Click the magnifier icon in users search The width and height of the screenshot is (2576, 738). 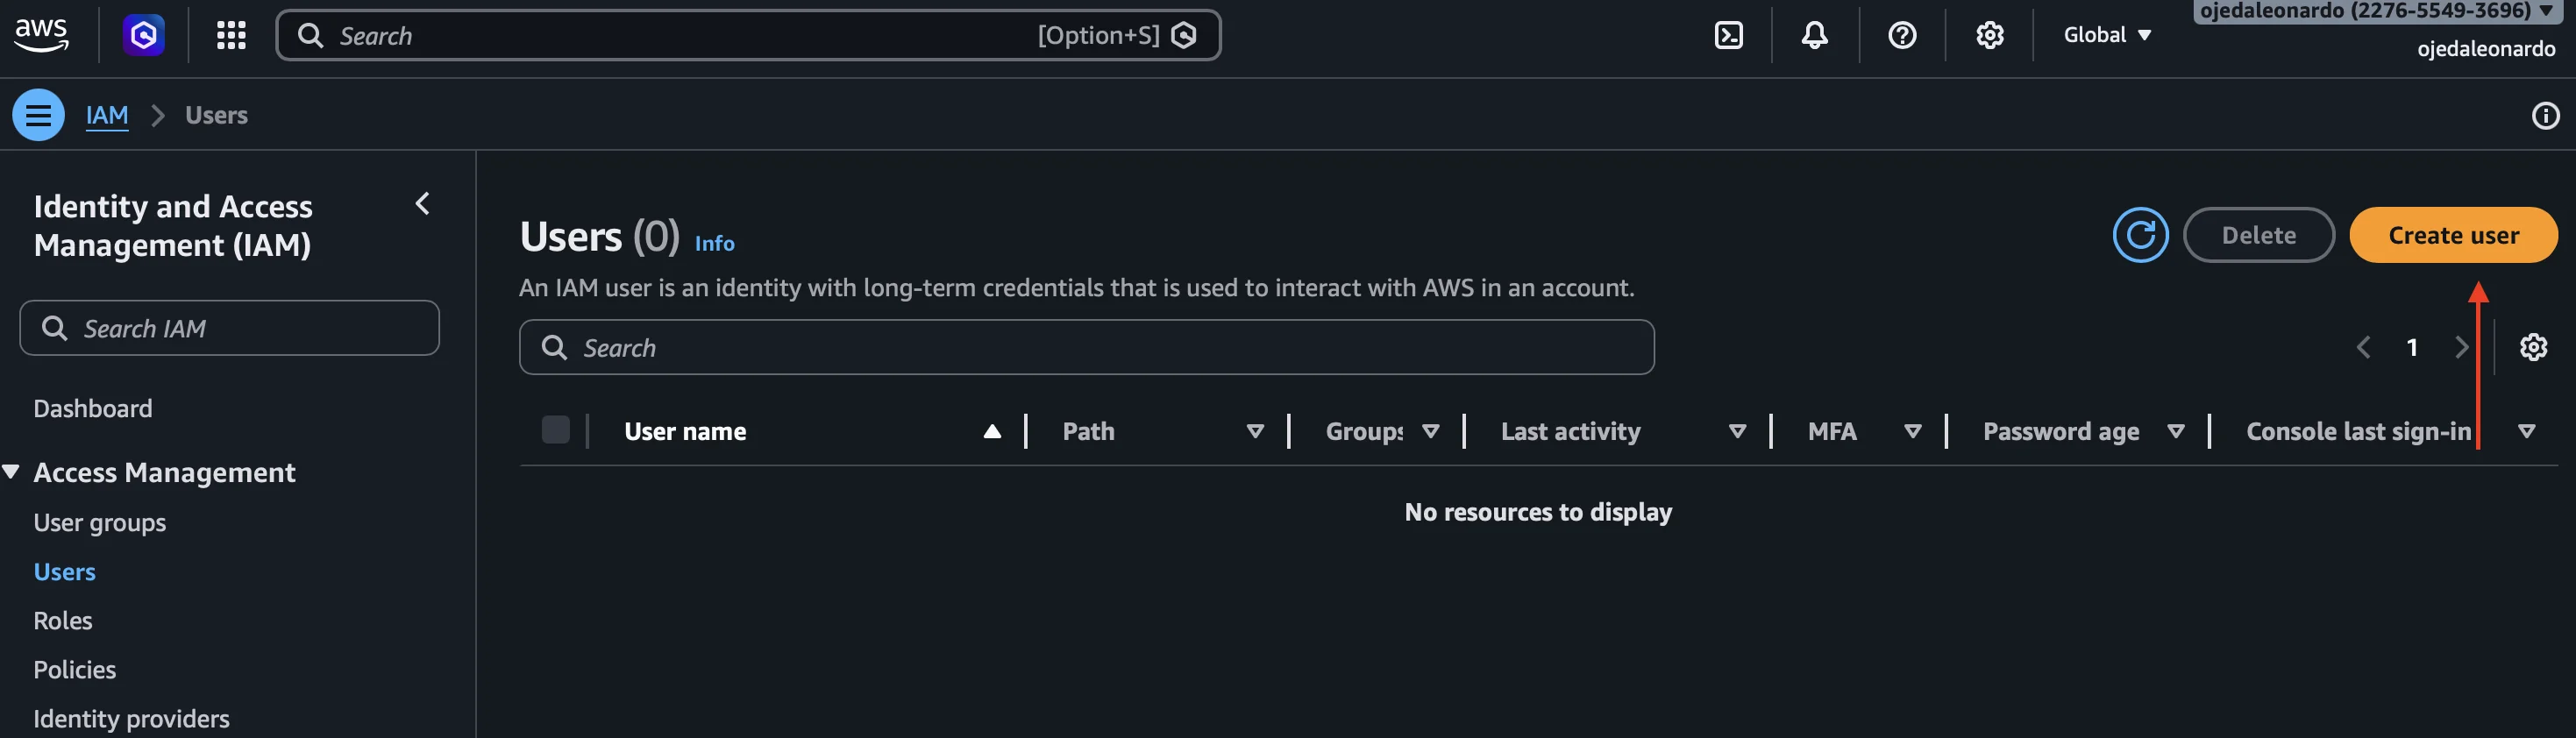point(554,347)
